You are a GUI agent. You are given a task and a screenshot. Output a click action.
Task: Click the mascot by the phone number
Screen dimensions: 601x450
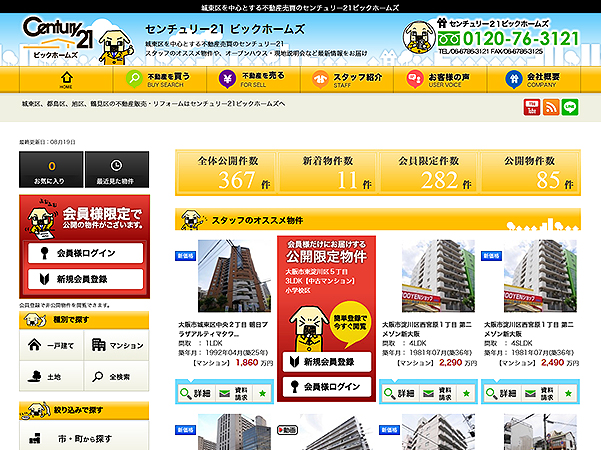pos(419,37)
